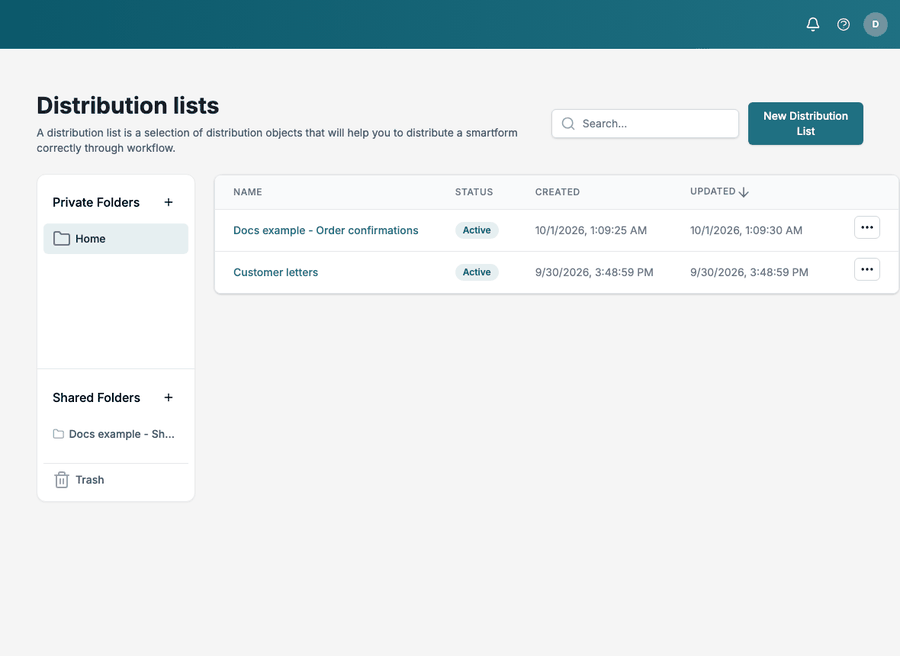Click Active status badge for Customer letters
This screenshot has width=900, height=656.
(476, 272)
